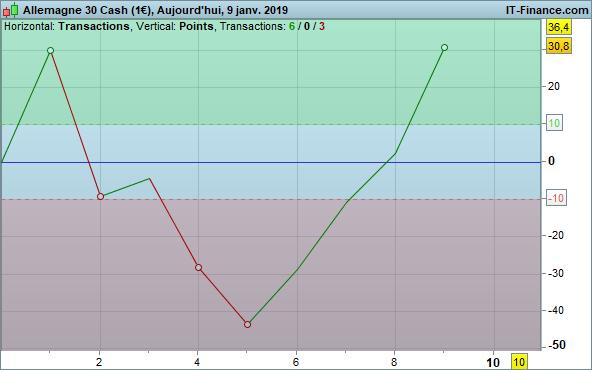Click the Transactions horizontal axis setting

click(x=94, y=26)
